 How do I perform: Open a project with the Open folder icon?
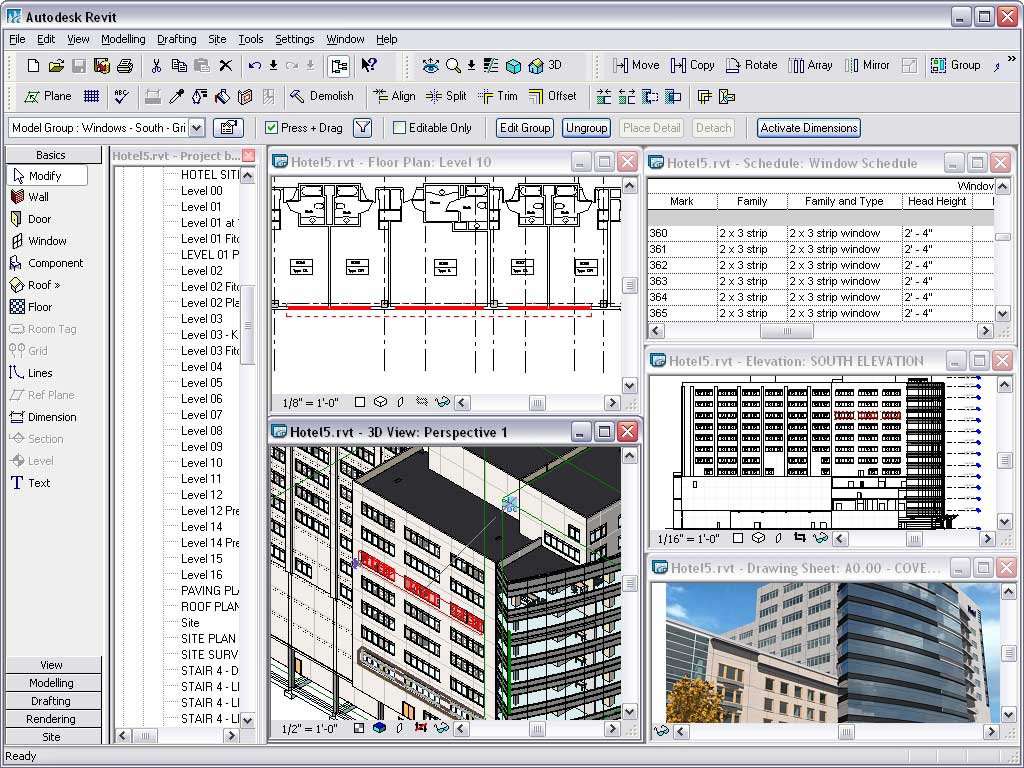56,65
